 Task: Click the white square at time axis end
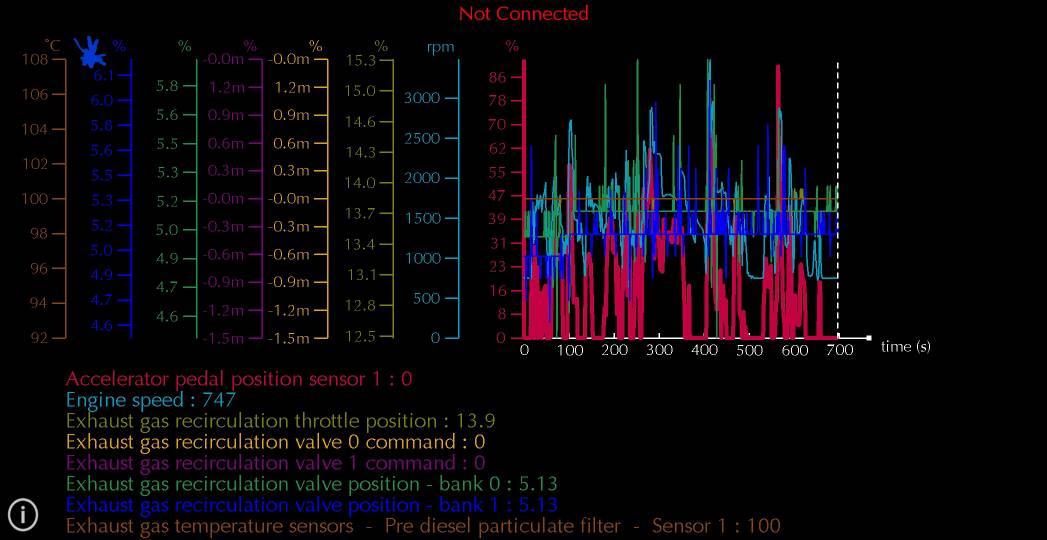click(868, 338)
